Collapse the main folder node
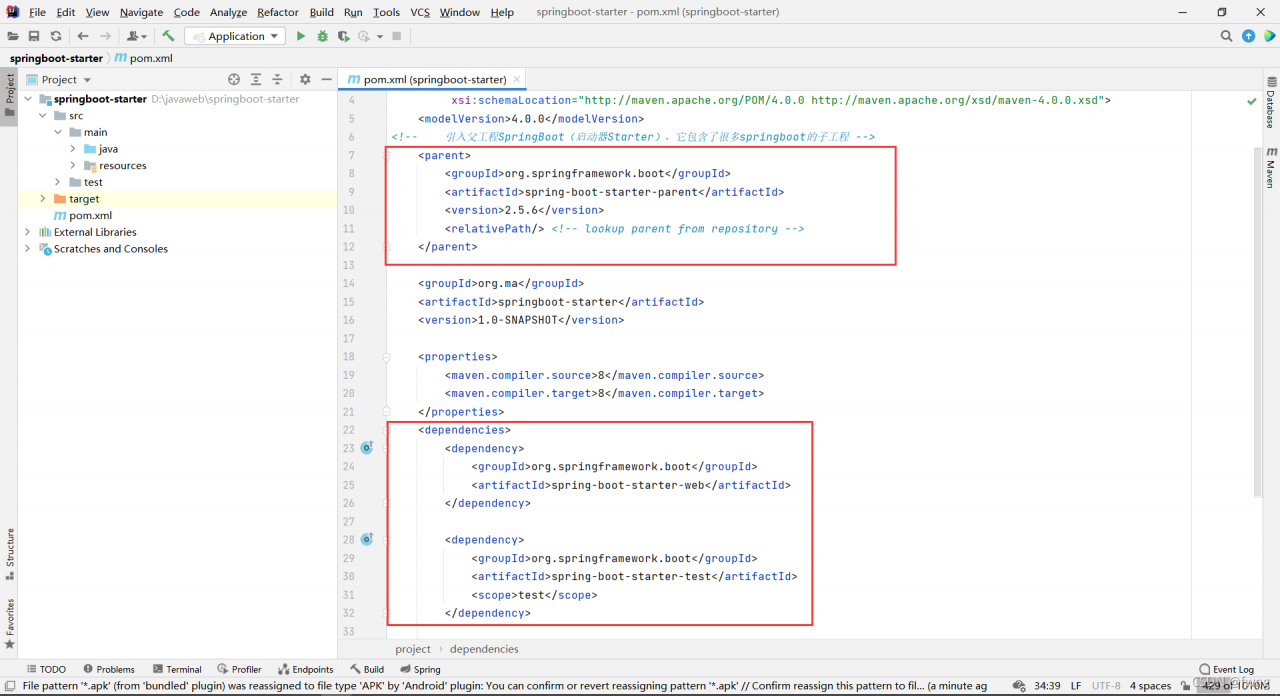 pos(58,132)
